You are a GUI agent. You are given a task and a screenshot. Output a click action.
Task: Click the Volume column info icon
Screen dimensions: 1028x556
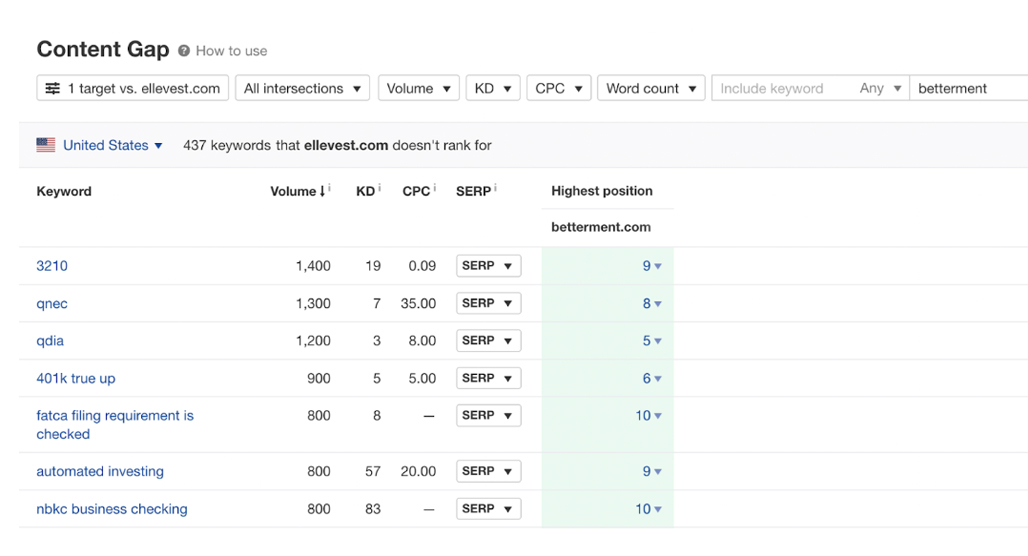tap(330, 188)
